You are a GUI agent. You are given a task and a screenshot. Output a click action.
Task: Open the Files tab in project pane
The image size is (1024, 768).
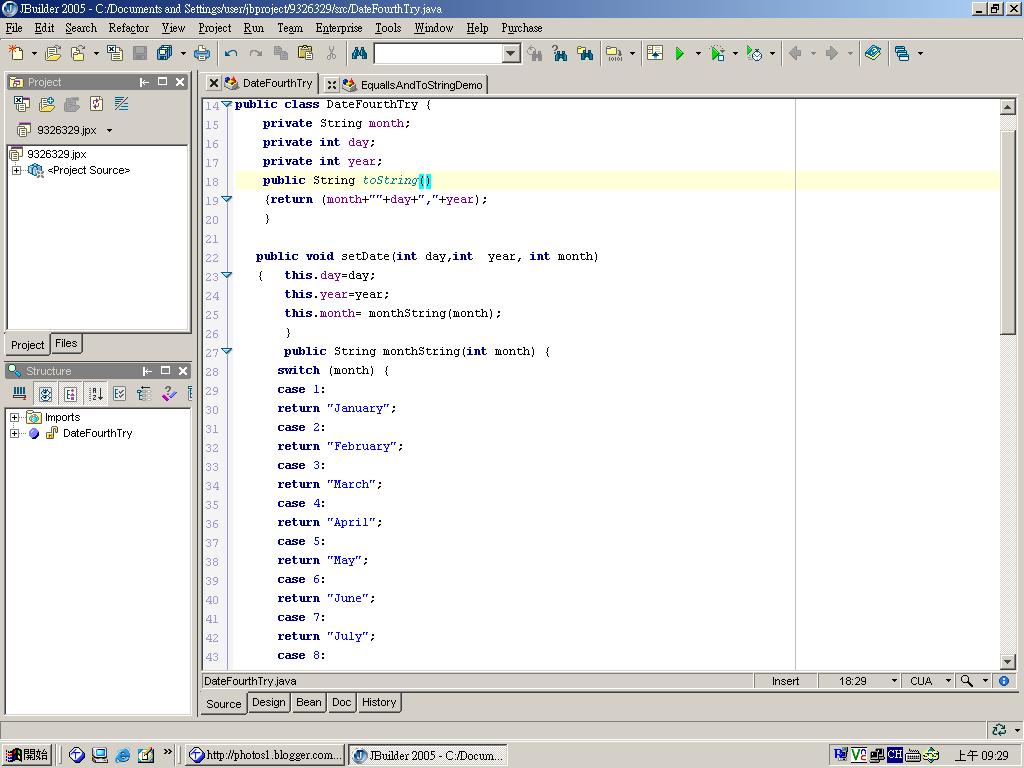[66, 343]
